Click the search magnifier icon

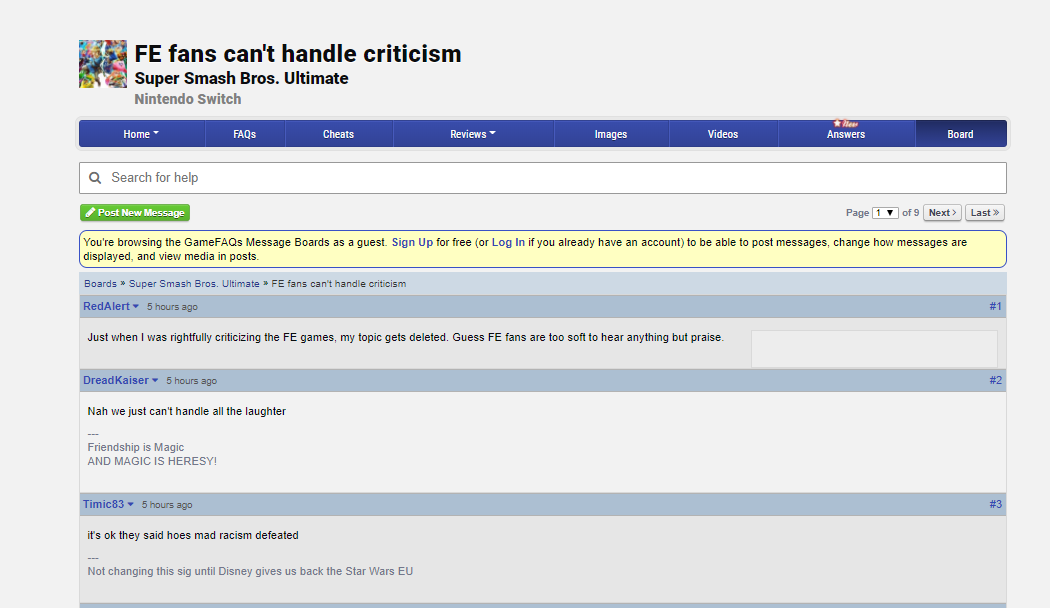[95, 177]
